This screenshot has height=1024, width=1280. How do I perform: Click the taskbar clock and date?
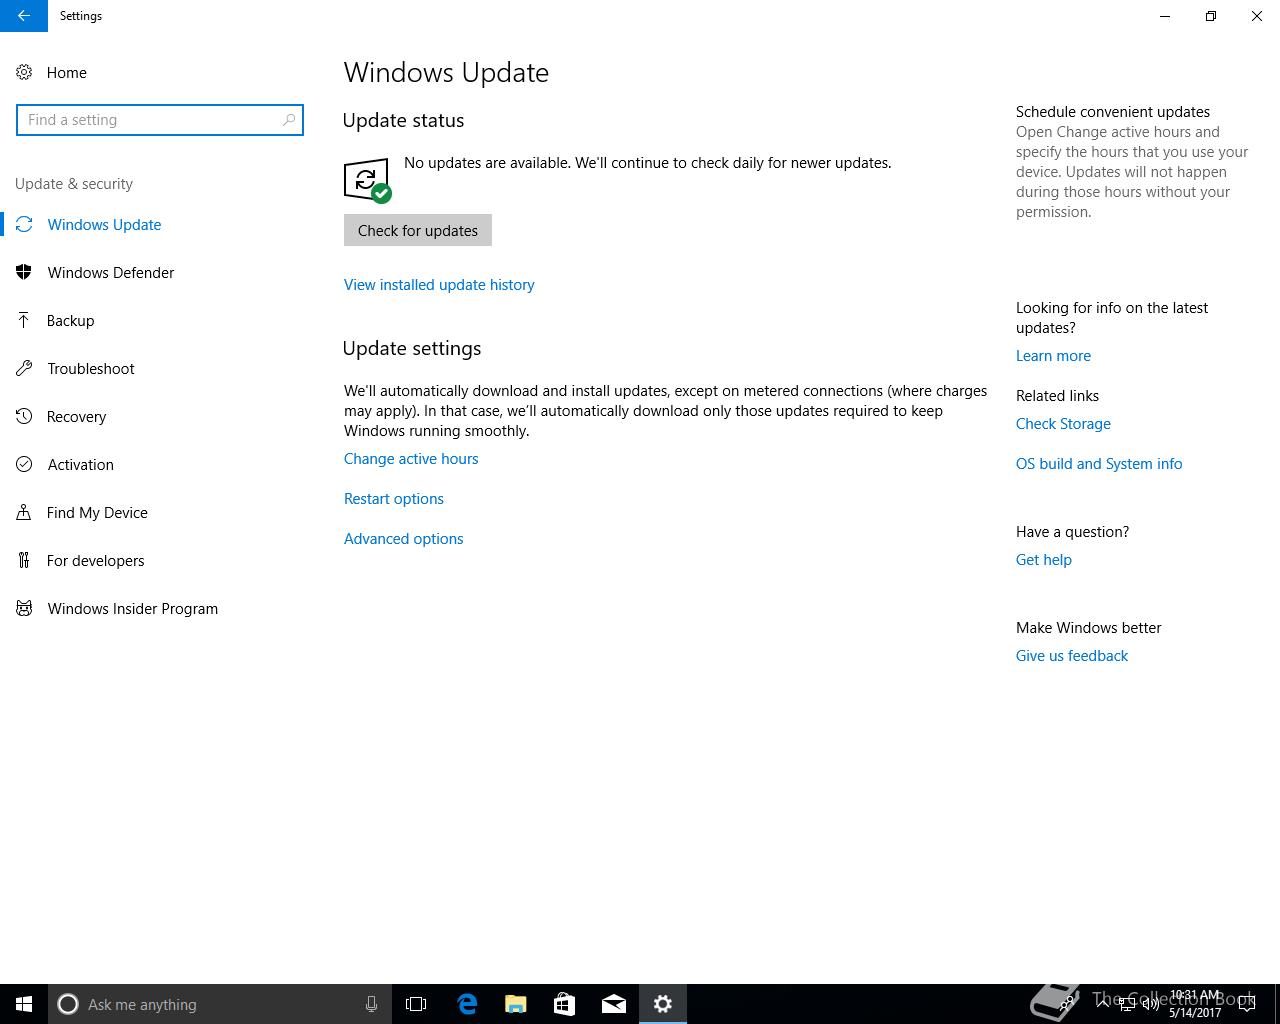coord(1195,1004)
